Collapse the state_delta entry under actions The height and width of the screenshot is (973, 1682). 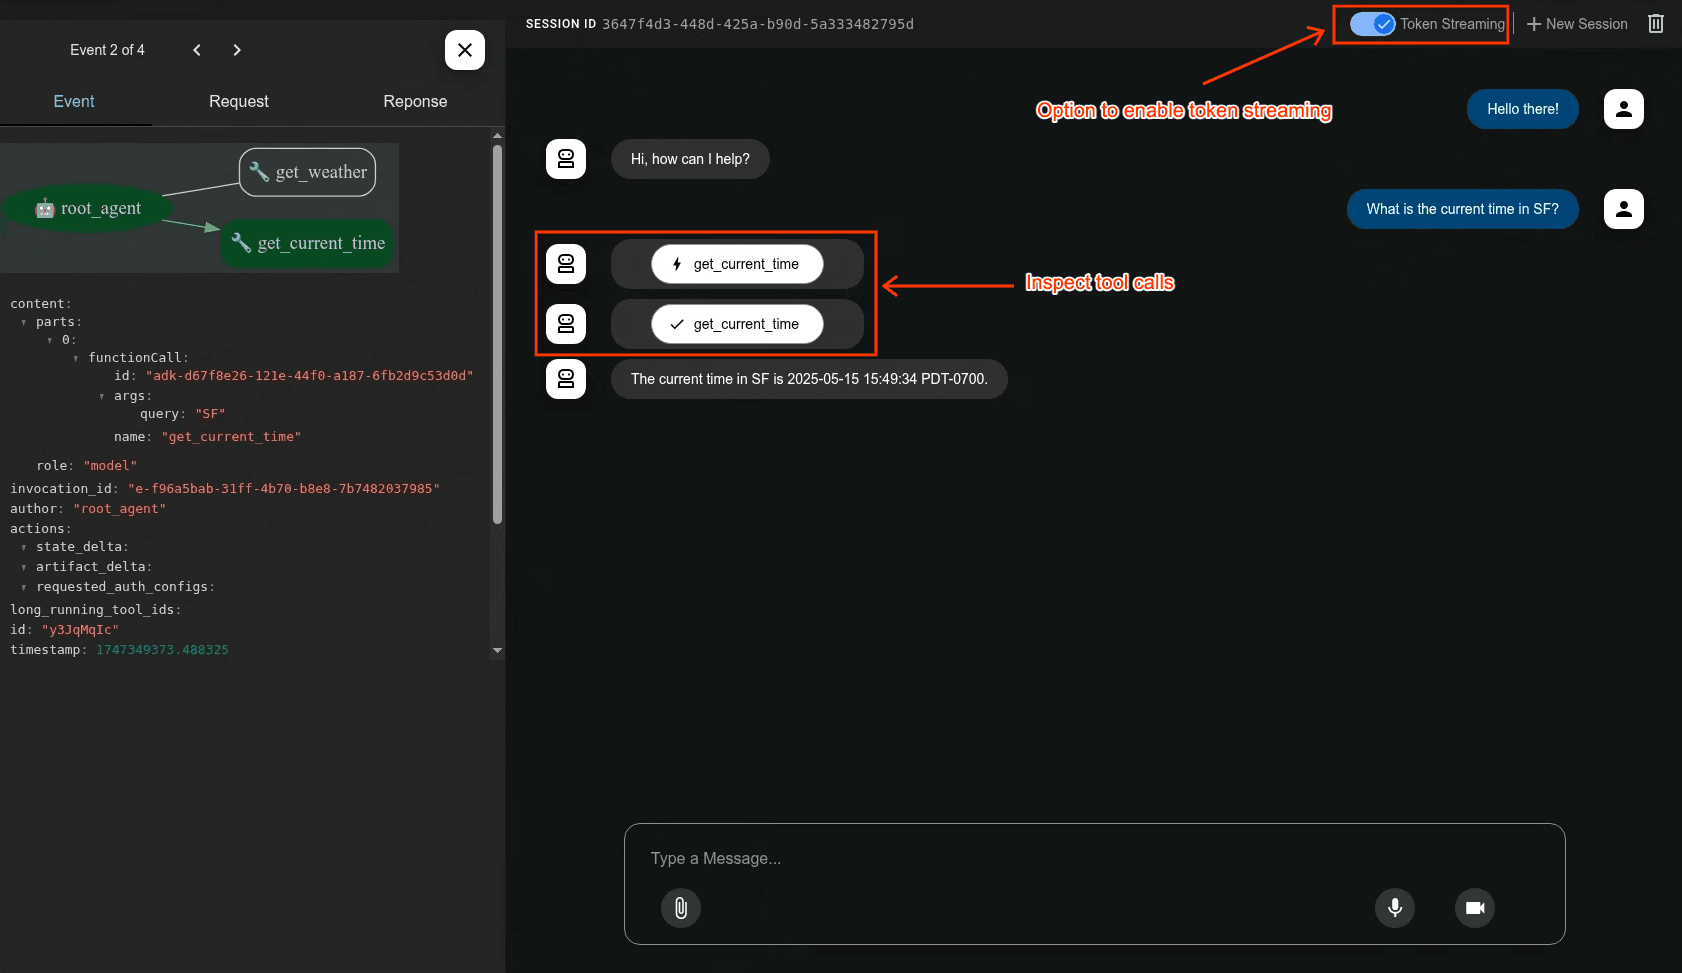pyautogui.click(x=25, y=546)
